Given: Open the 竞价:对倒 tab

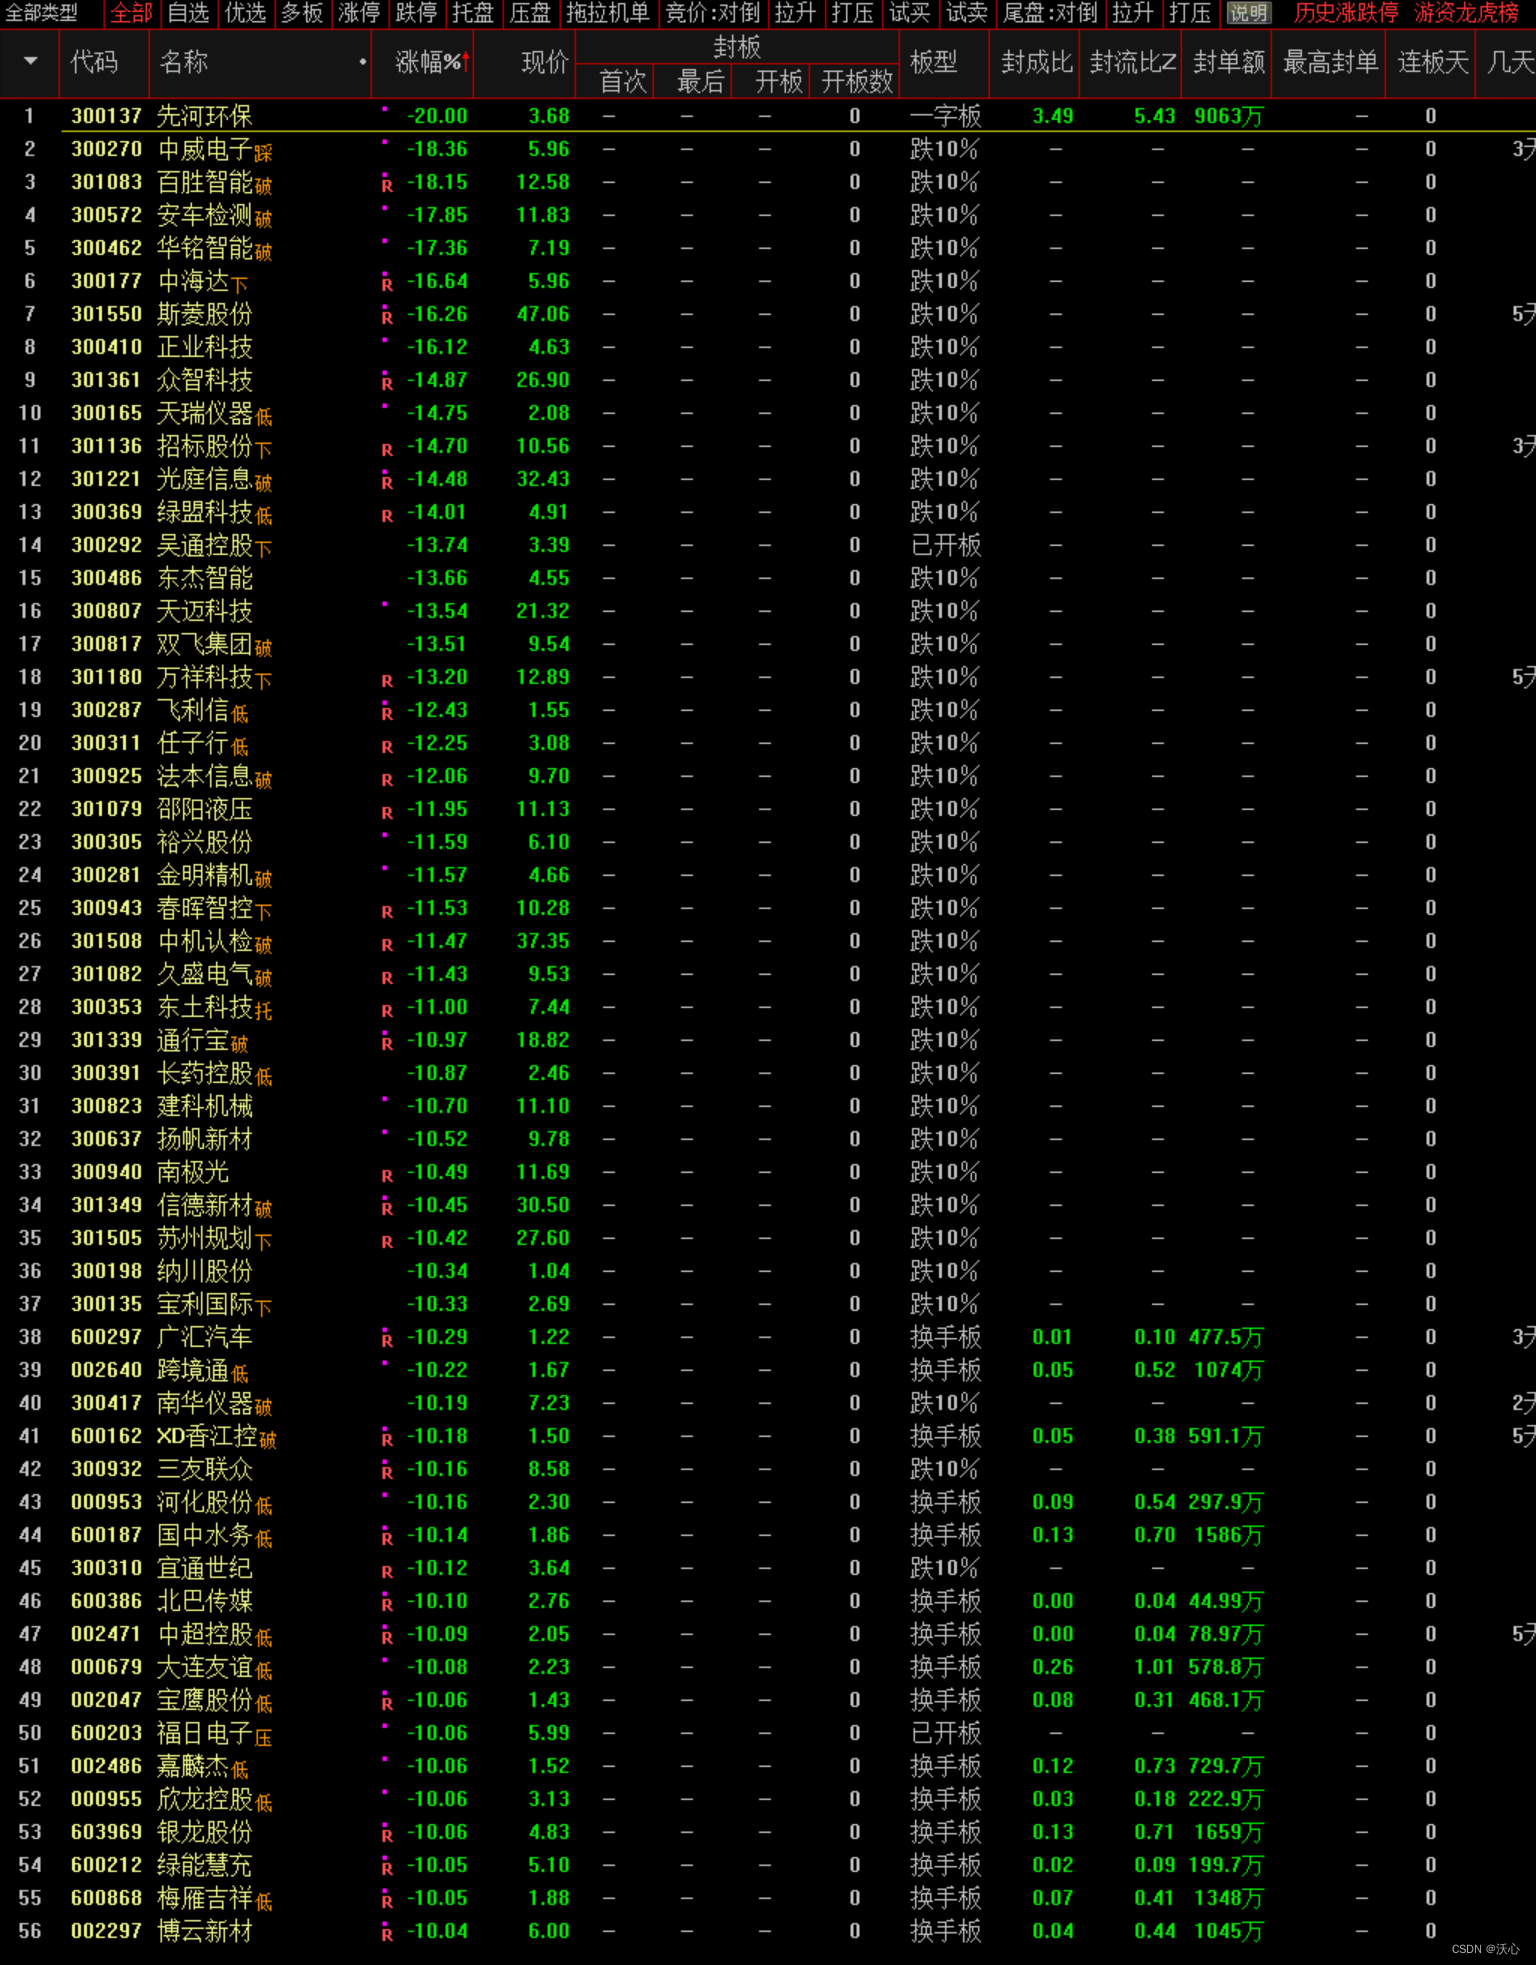Looking at the screenshot, I should 713,13.
